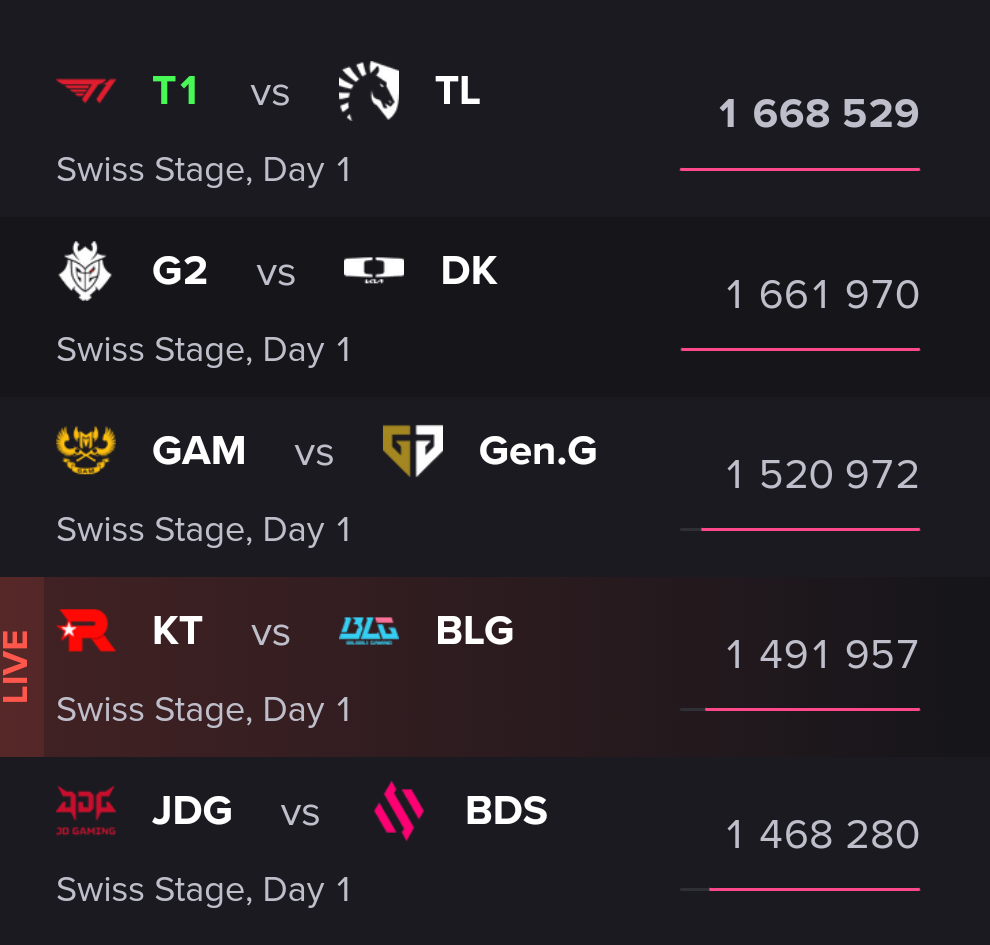
Task: Click the pink BDS logo
Action: 399,811
